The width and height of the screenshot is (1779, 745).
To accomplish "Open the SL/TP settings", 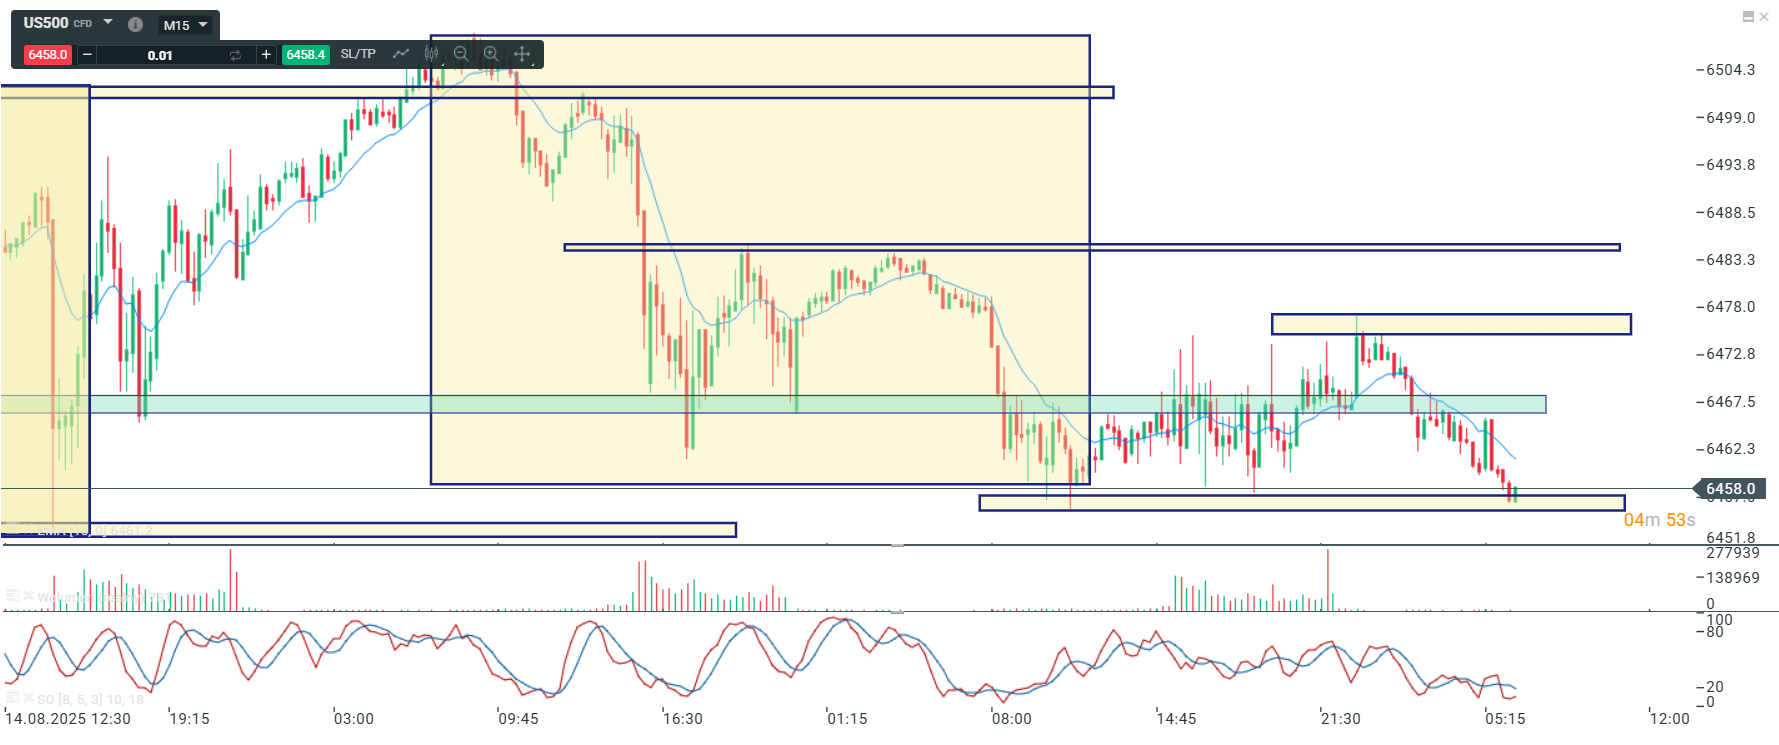I will [358, 54].
